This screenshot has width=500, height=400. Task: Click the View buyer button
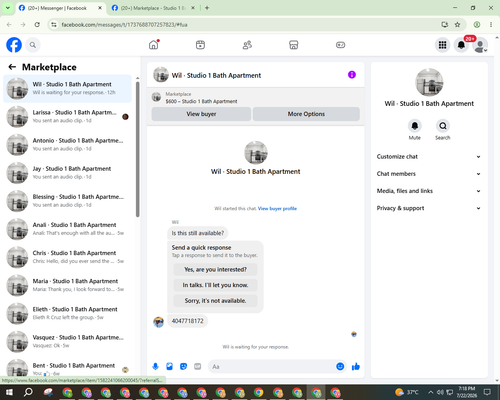(201, 114)
